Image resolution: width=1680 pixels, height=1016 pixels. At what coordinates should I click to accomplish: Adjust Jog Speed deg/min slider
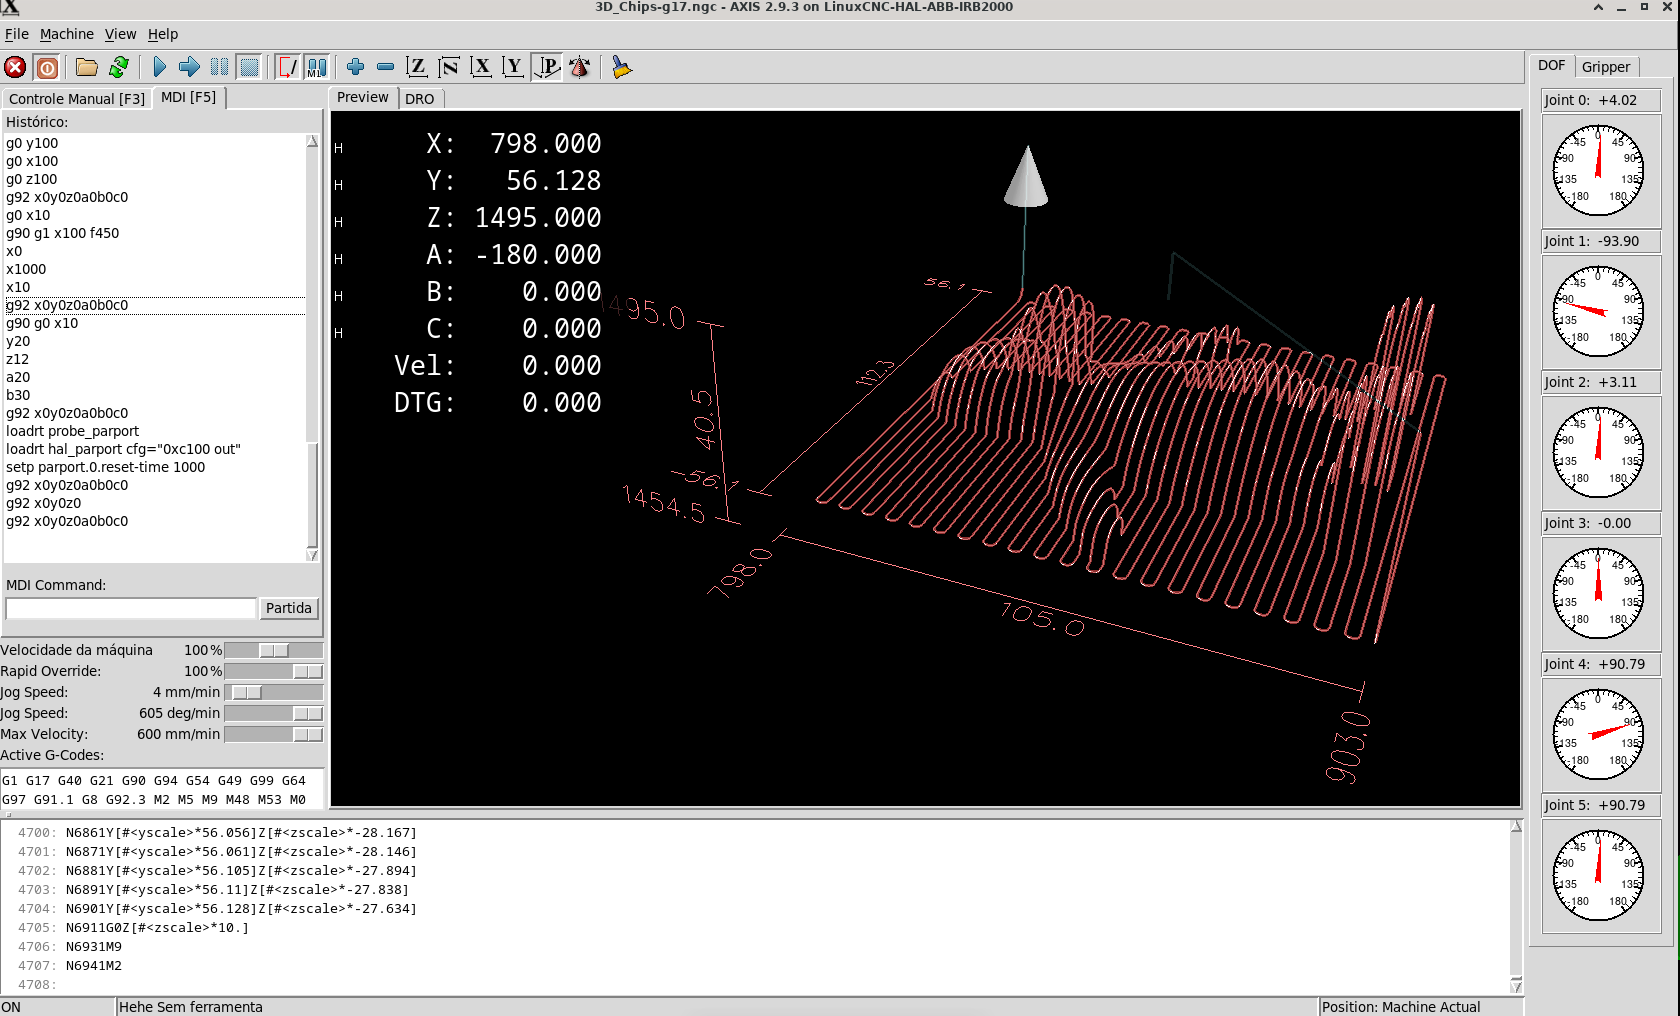point(273,713)
